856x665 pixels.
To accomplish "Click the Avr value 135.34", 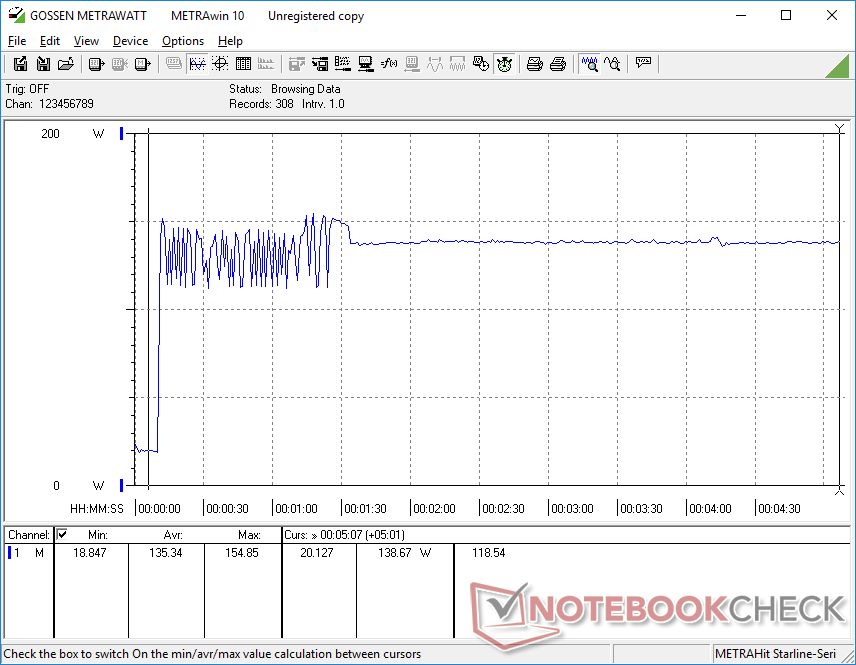I will [165, 553].
